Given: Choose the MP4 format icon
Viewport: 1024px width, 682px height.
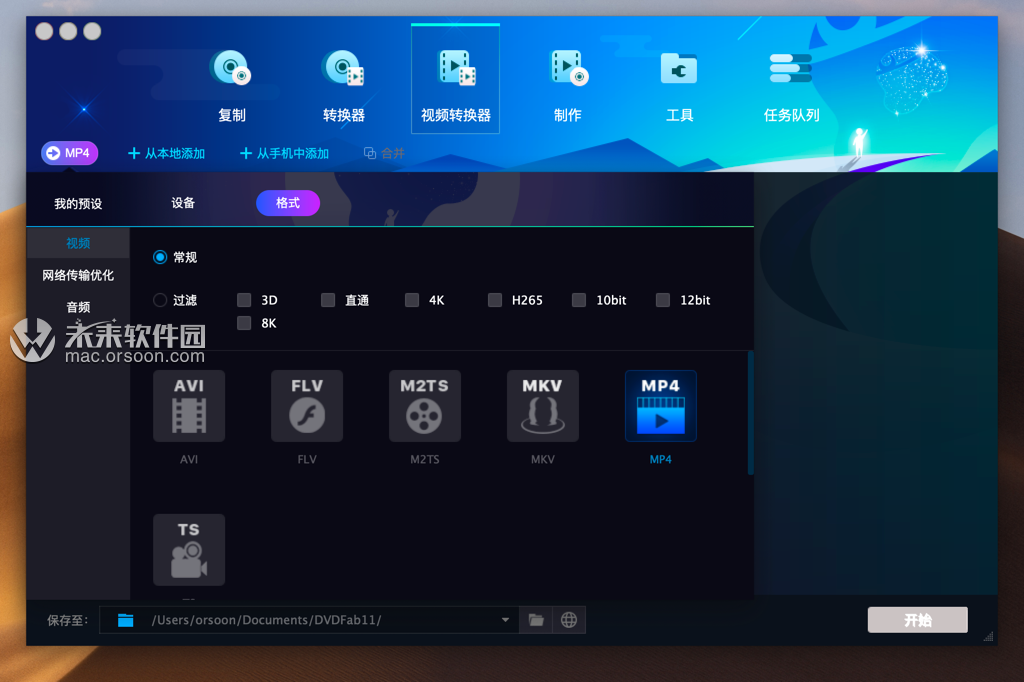Looking at the screenshot, I should (x=660, y=406).
